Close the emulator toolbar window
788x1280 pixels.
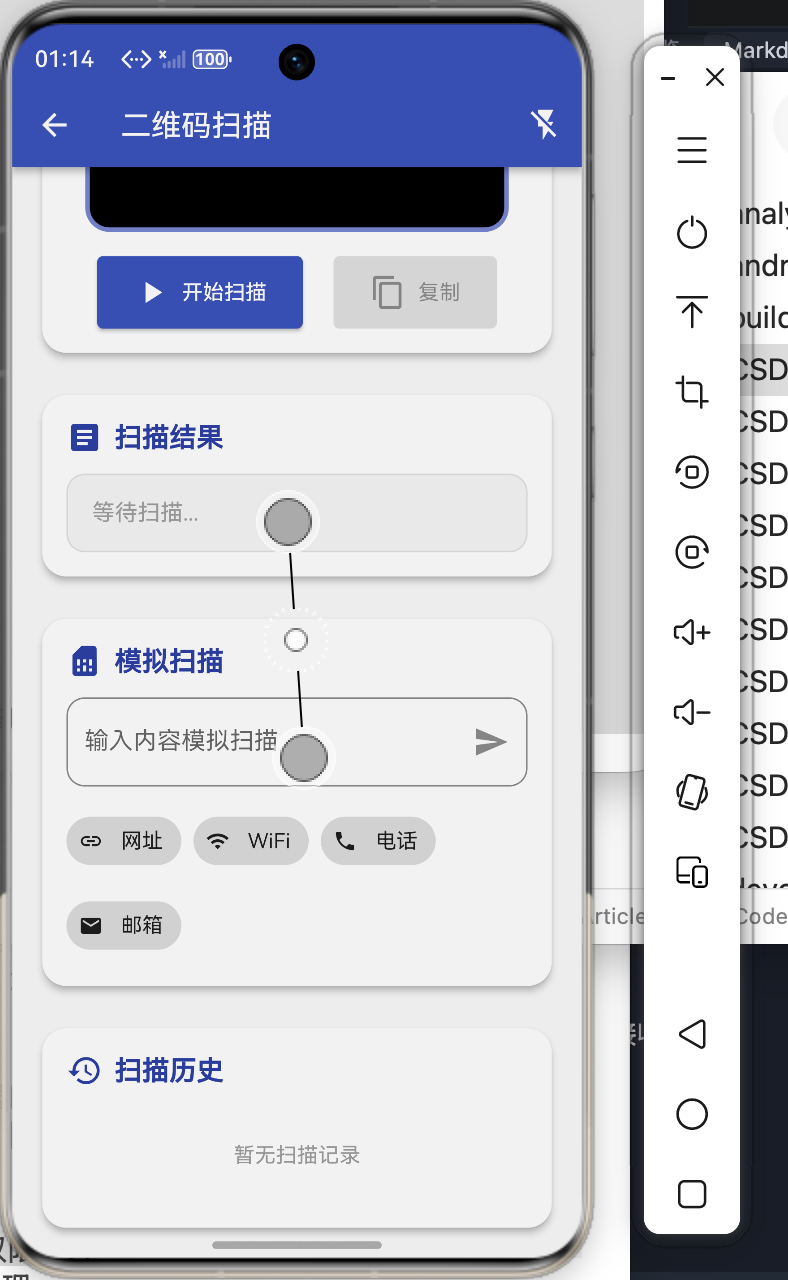(715, 78)
